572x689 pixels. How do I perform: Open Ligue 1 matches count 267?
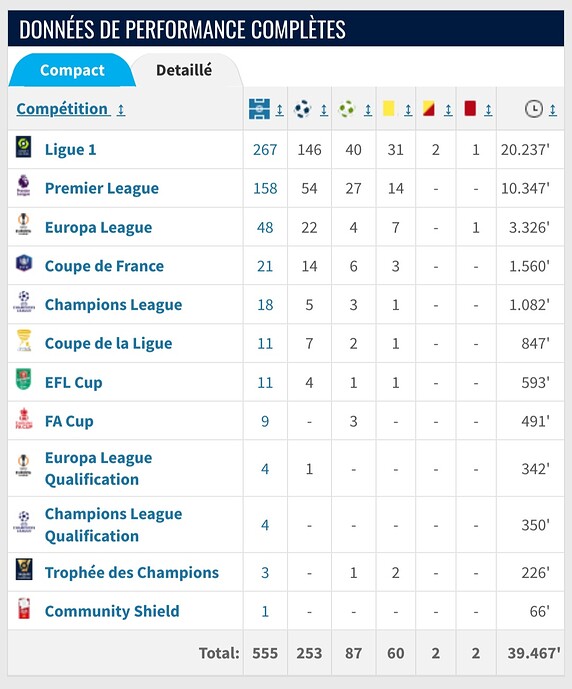pos(265,150)
